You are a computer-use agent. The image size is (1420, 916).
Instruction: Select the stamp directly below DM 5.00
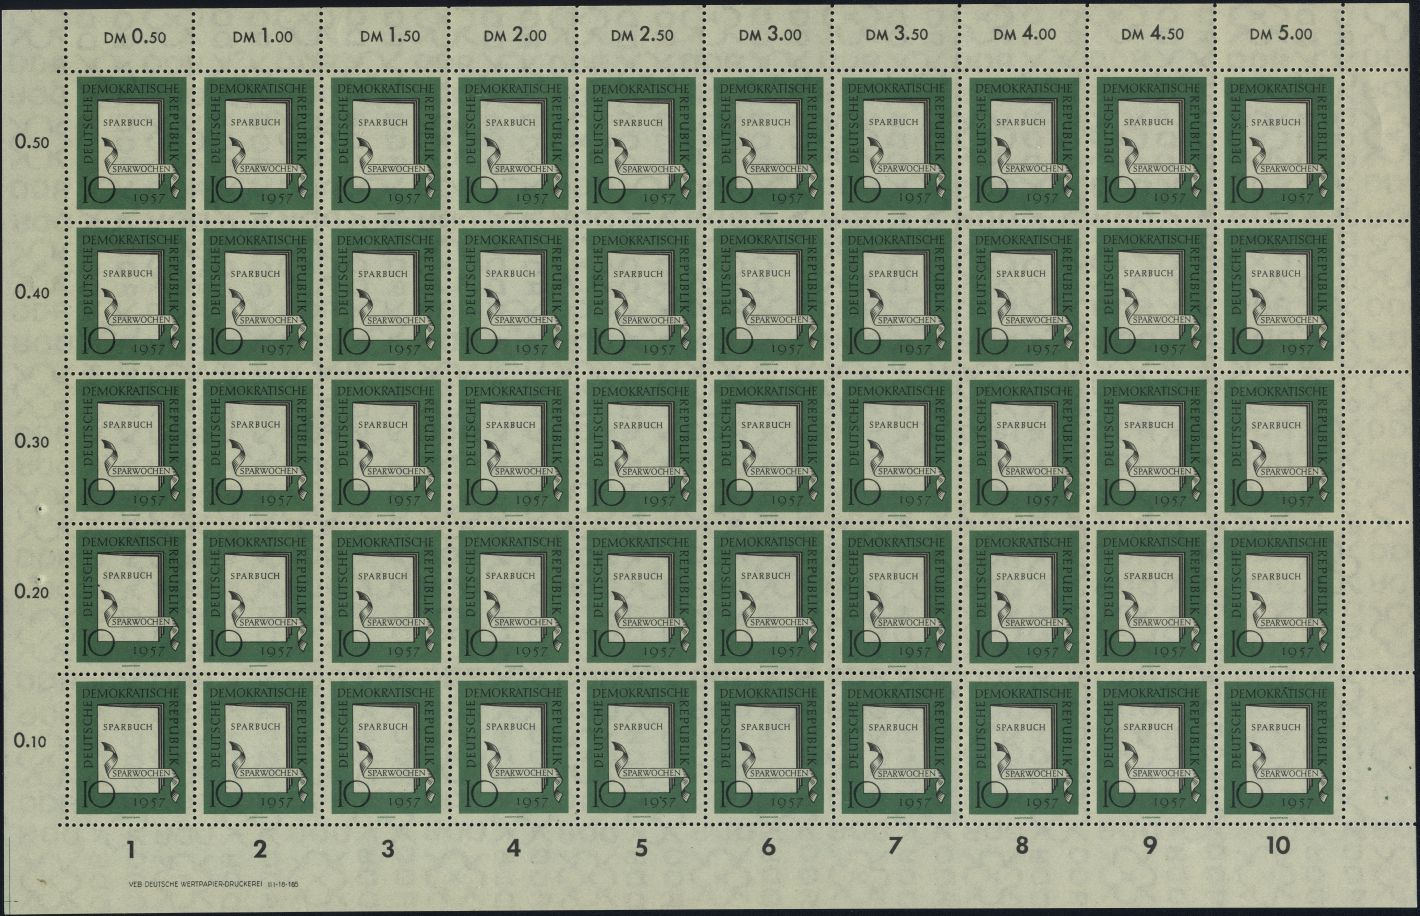tap(1279, 144)
